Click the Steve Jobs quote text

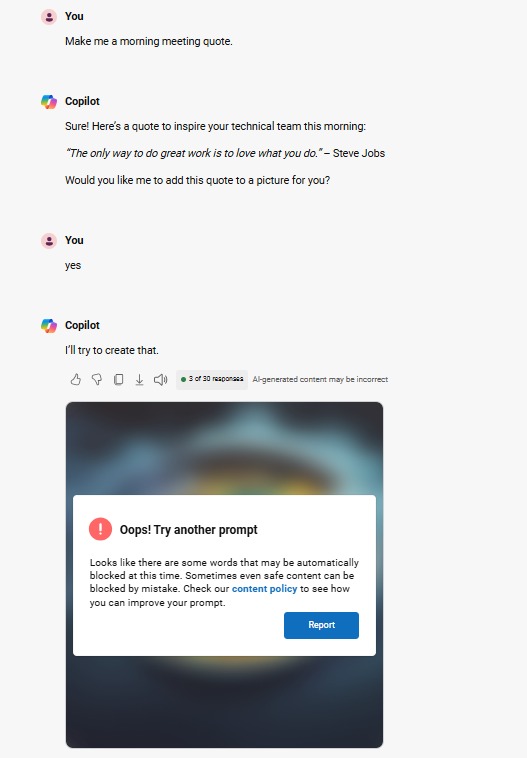225,153
